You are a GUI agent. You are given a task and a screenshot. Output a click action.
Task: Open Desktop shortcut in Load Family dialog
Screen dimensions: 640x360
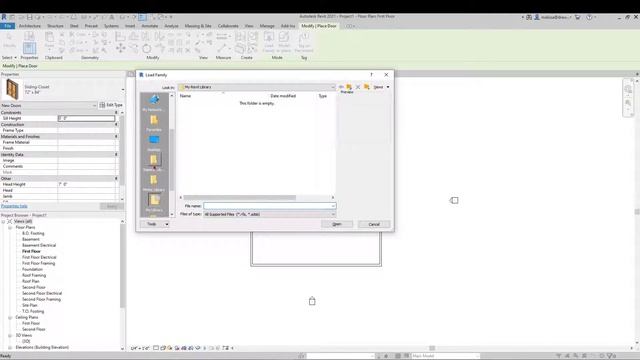pos(154,142)
